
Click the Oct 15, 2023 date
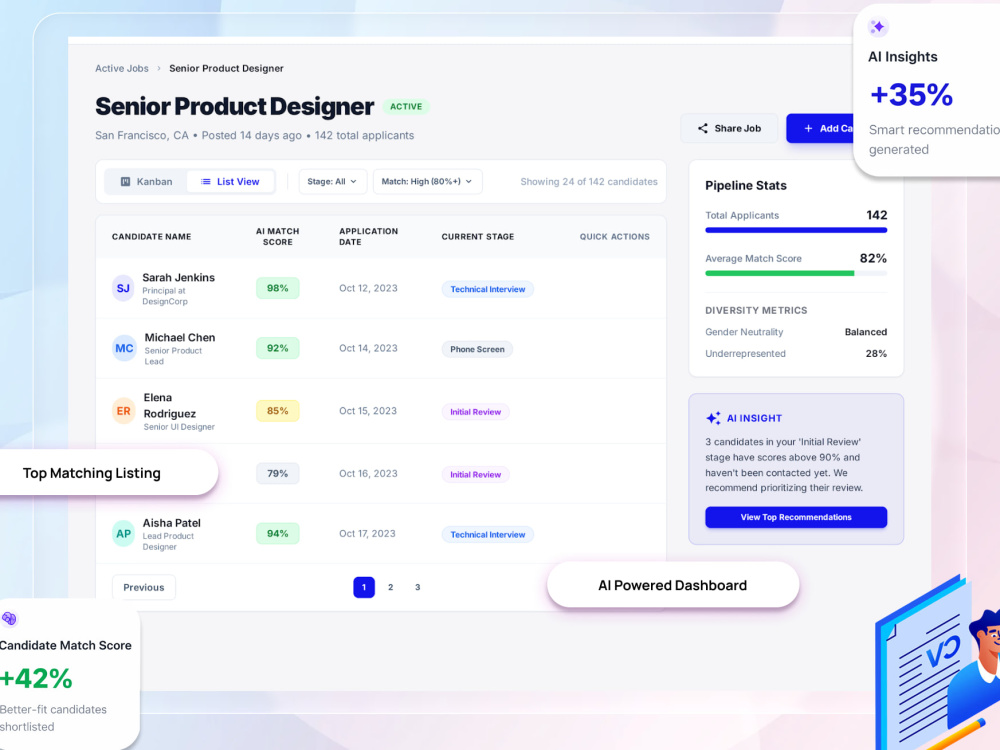(369, 411)
